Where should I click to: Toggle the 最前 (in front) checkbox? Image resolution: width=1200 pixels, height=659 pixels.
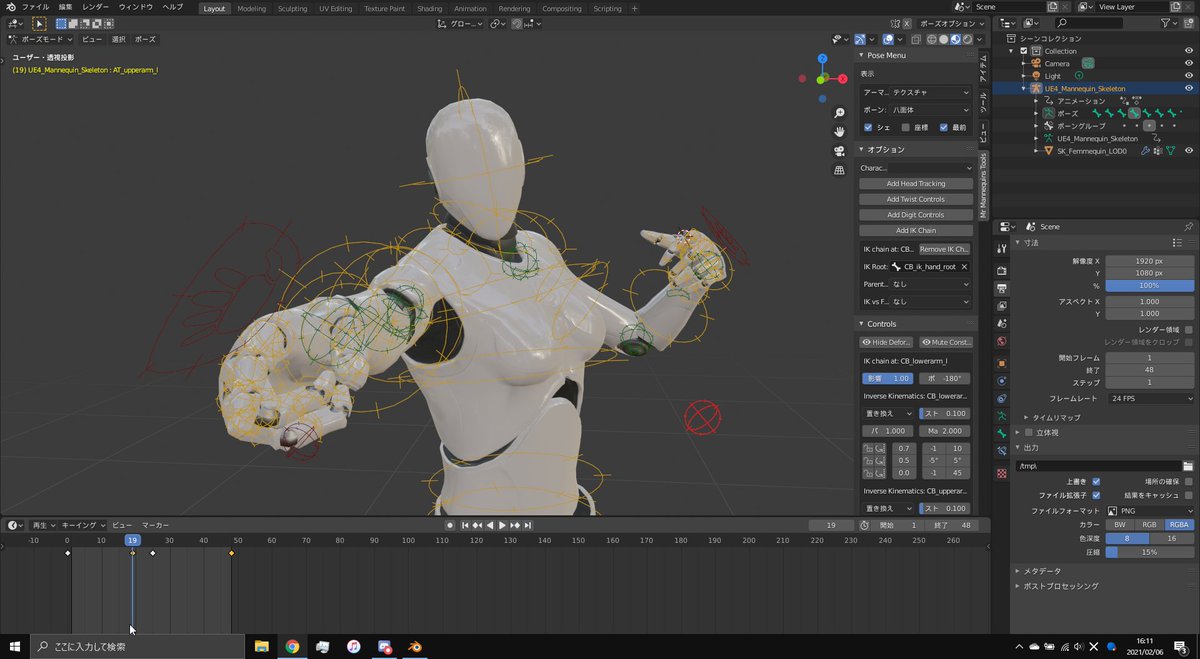(944, 128)
